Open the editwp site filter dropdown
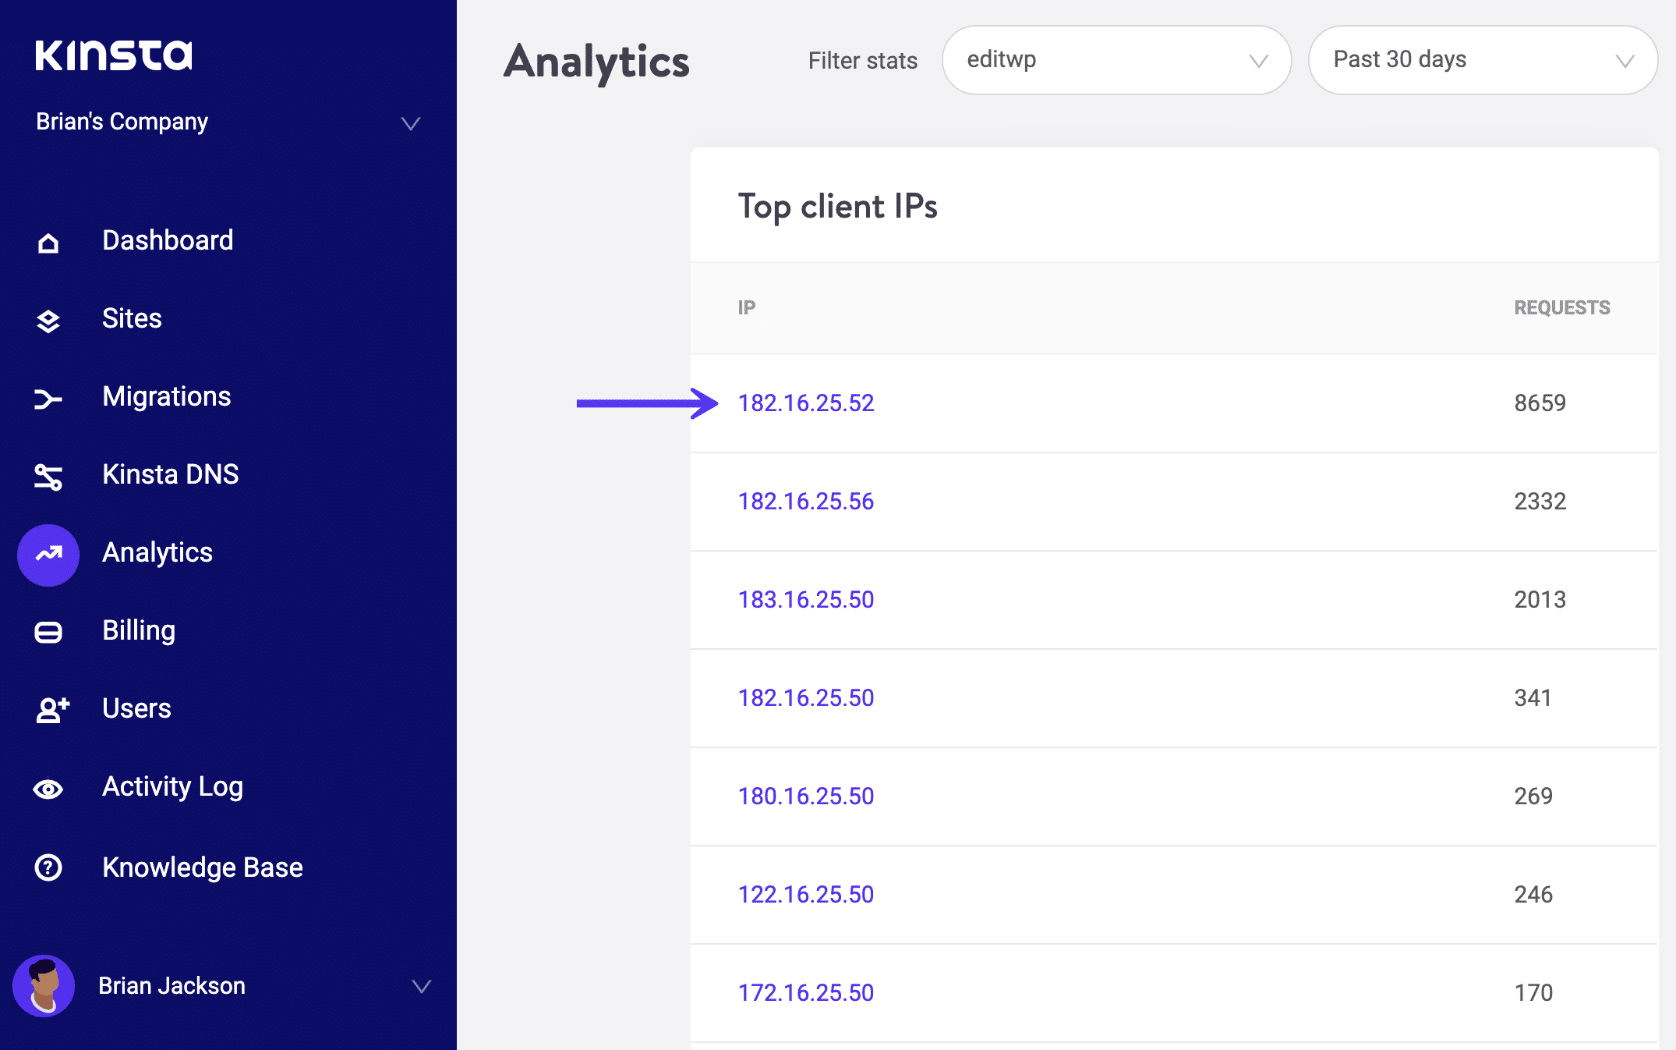1676x1050 pixels. click(x=1115, y=60)
